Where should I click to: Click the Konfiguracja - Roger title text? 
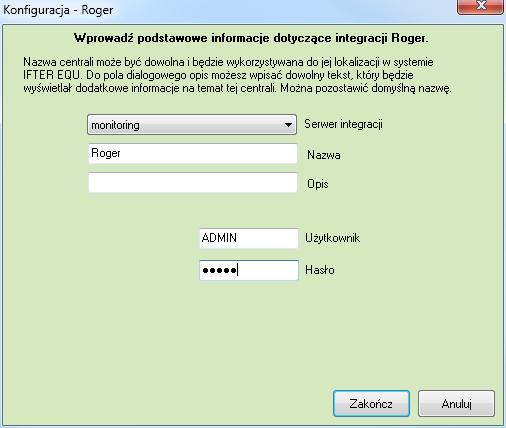pyautogui.click(x=58, y=10)
